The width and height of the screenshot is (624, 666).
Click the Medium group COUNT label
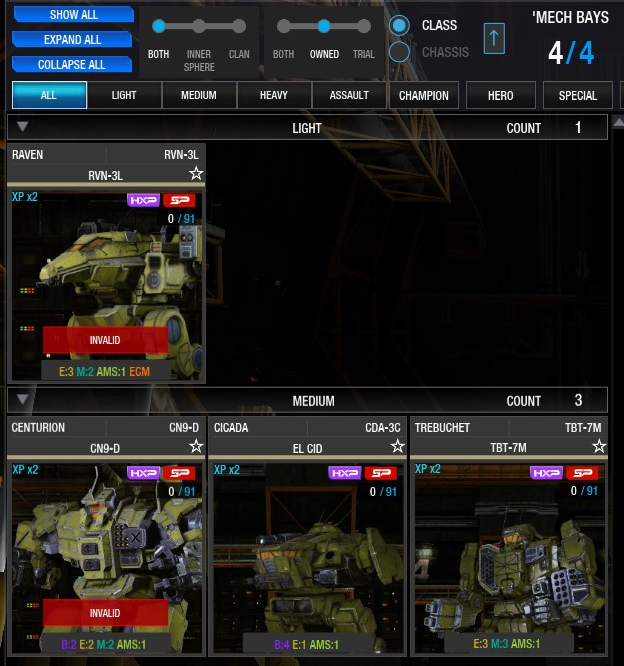[x=523, y=401]
